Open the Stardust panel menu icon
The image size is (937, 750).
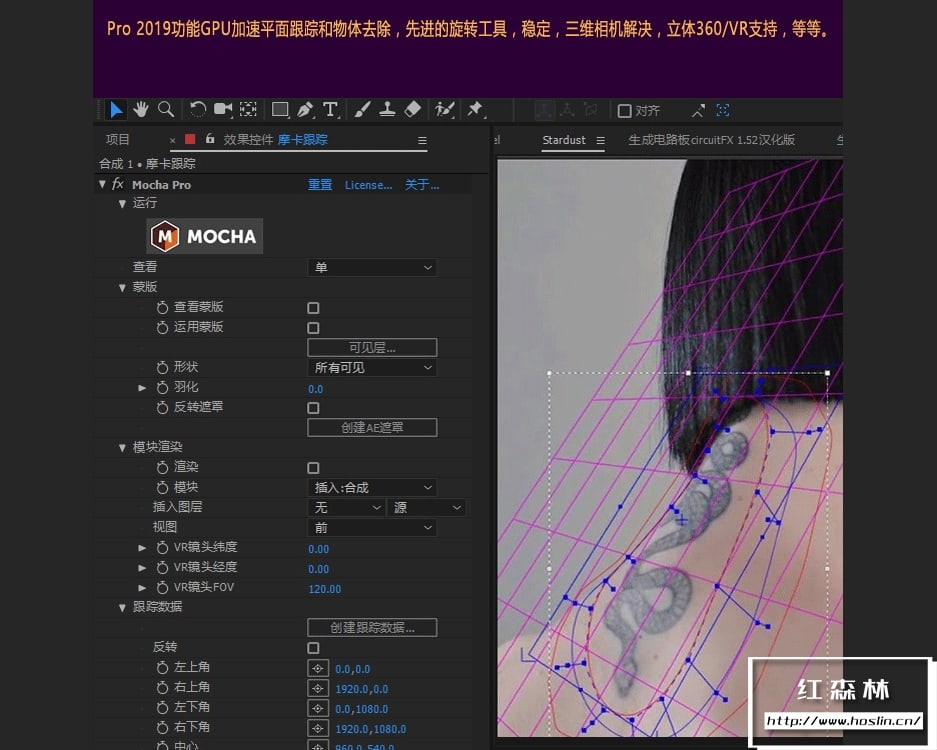pyautogui.click(x=601, y=140)
